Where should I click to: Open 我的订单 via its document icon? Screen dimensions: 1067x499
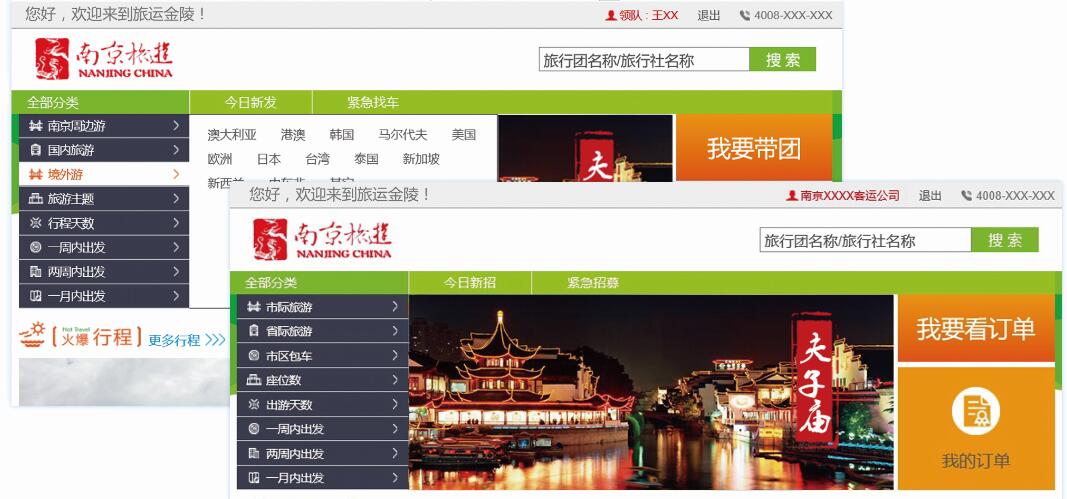pos(975,412)
